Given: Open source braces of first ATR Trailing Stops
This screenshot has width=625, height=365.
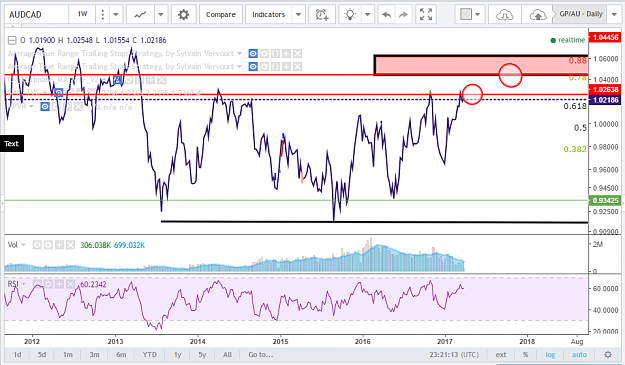Looking at the screenshot, I should (275, 53).
